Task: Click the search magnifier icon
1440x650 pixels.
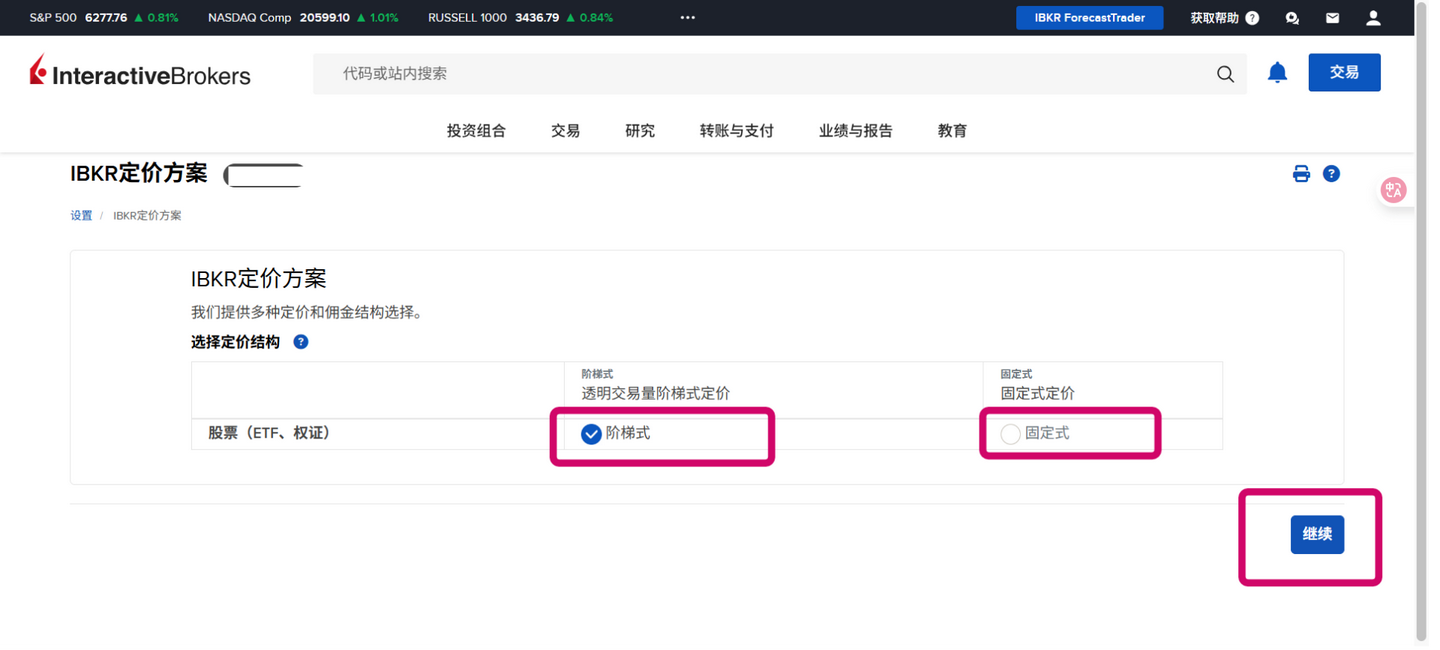Action: (1225, 73)
